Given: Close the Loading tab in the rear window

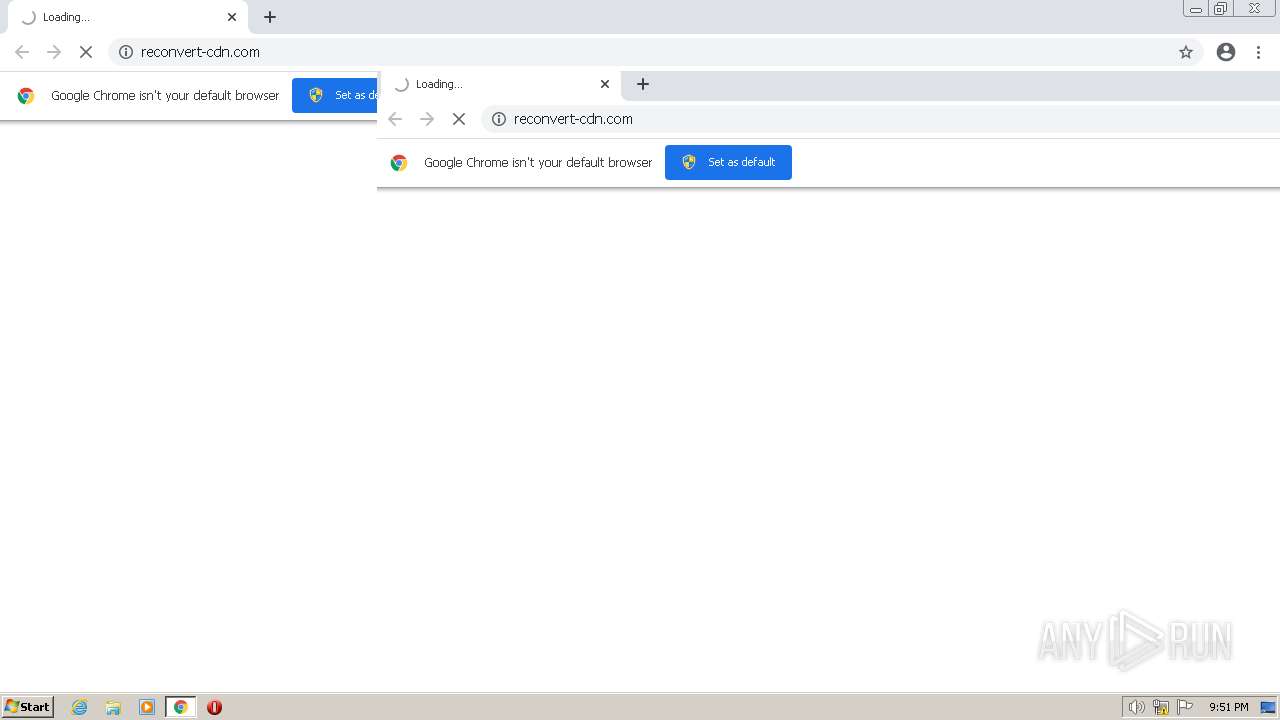Looking at the screenshot, I should tap(232, 17).
